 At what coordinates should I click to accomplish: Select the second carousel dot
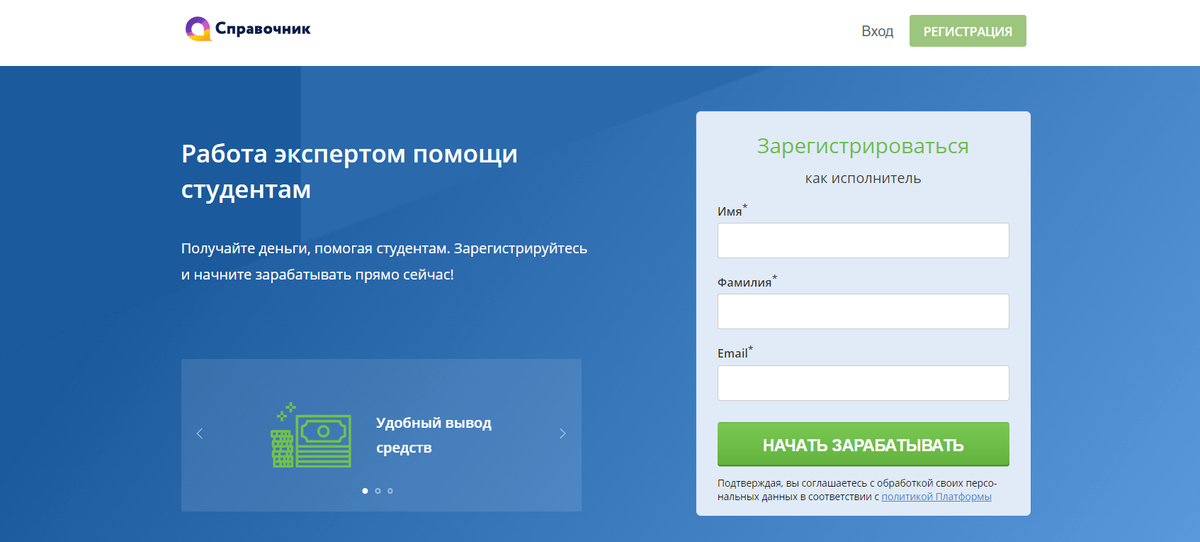377,490
